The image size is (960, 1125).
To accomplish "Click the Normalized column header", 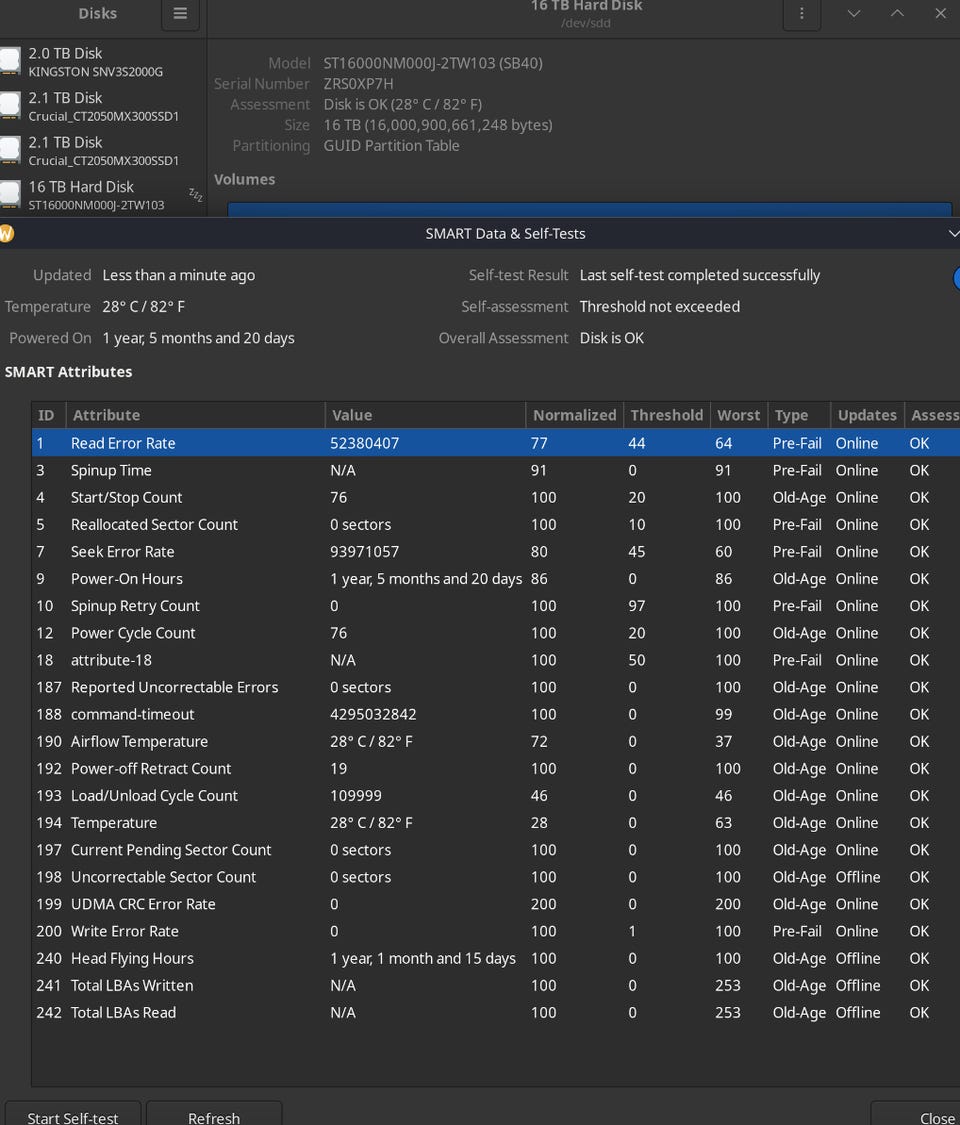I will 574,415.
